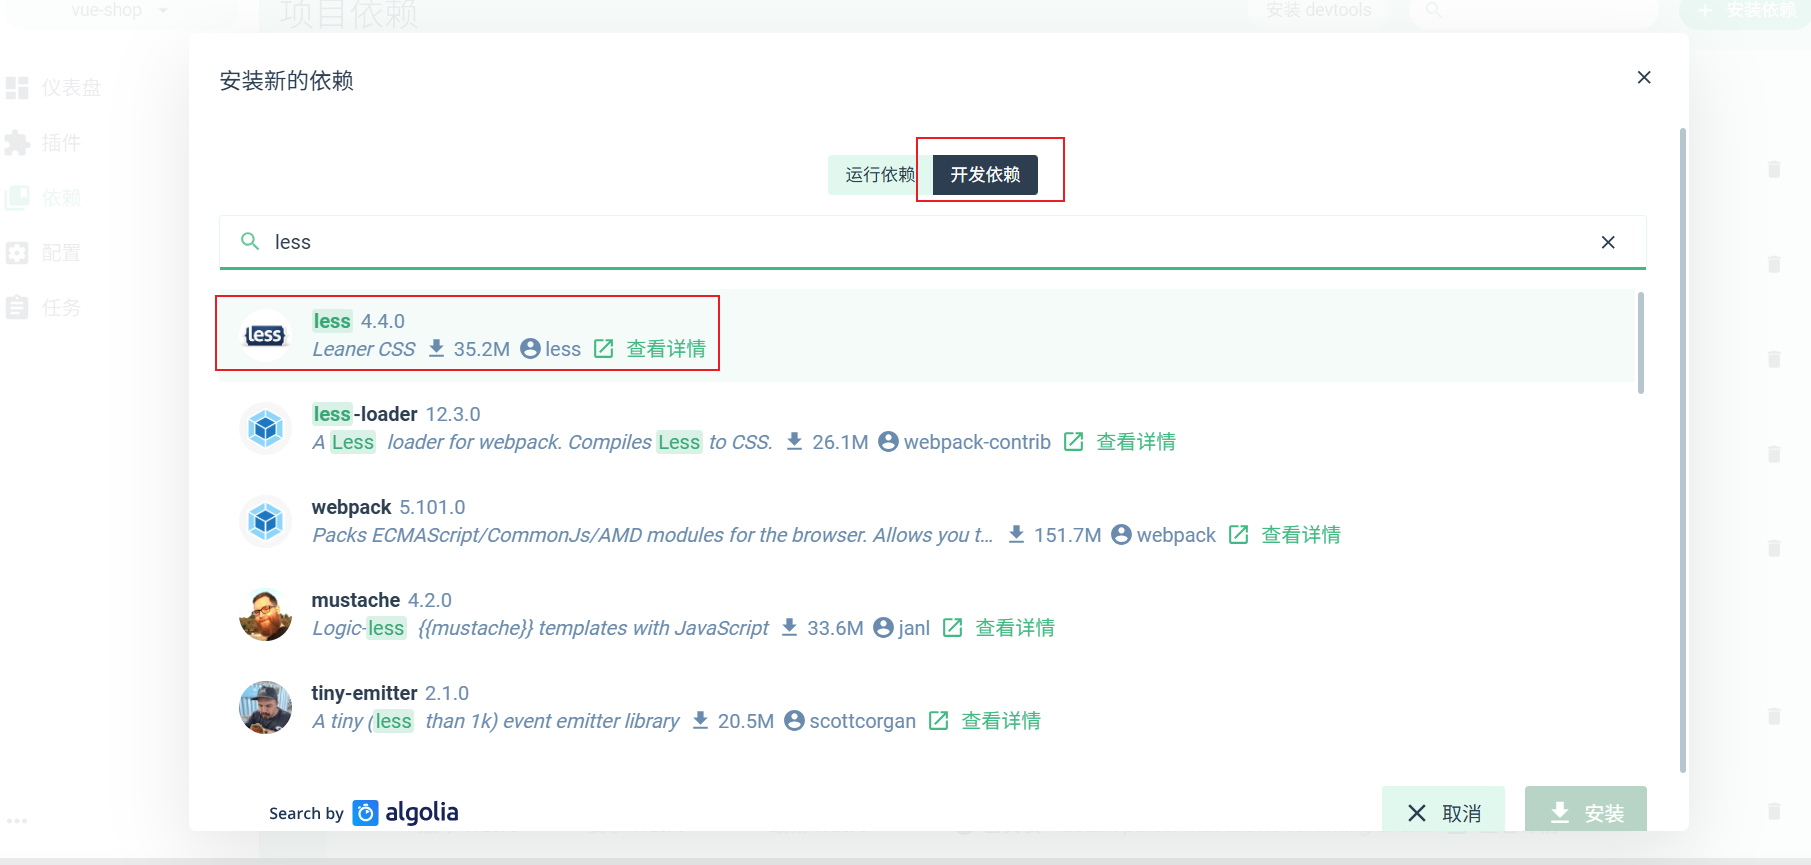1811x865 pixels.
Task: Click the 'less-loader' package name
Action: (x=365, y=414)
